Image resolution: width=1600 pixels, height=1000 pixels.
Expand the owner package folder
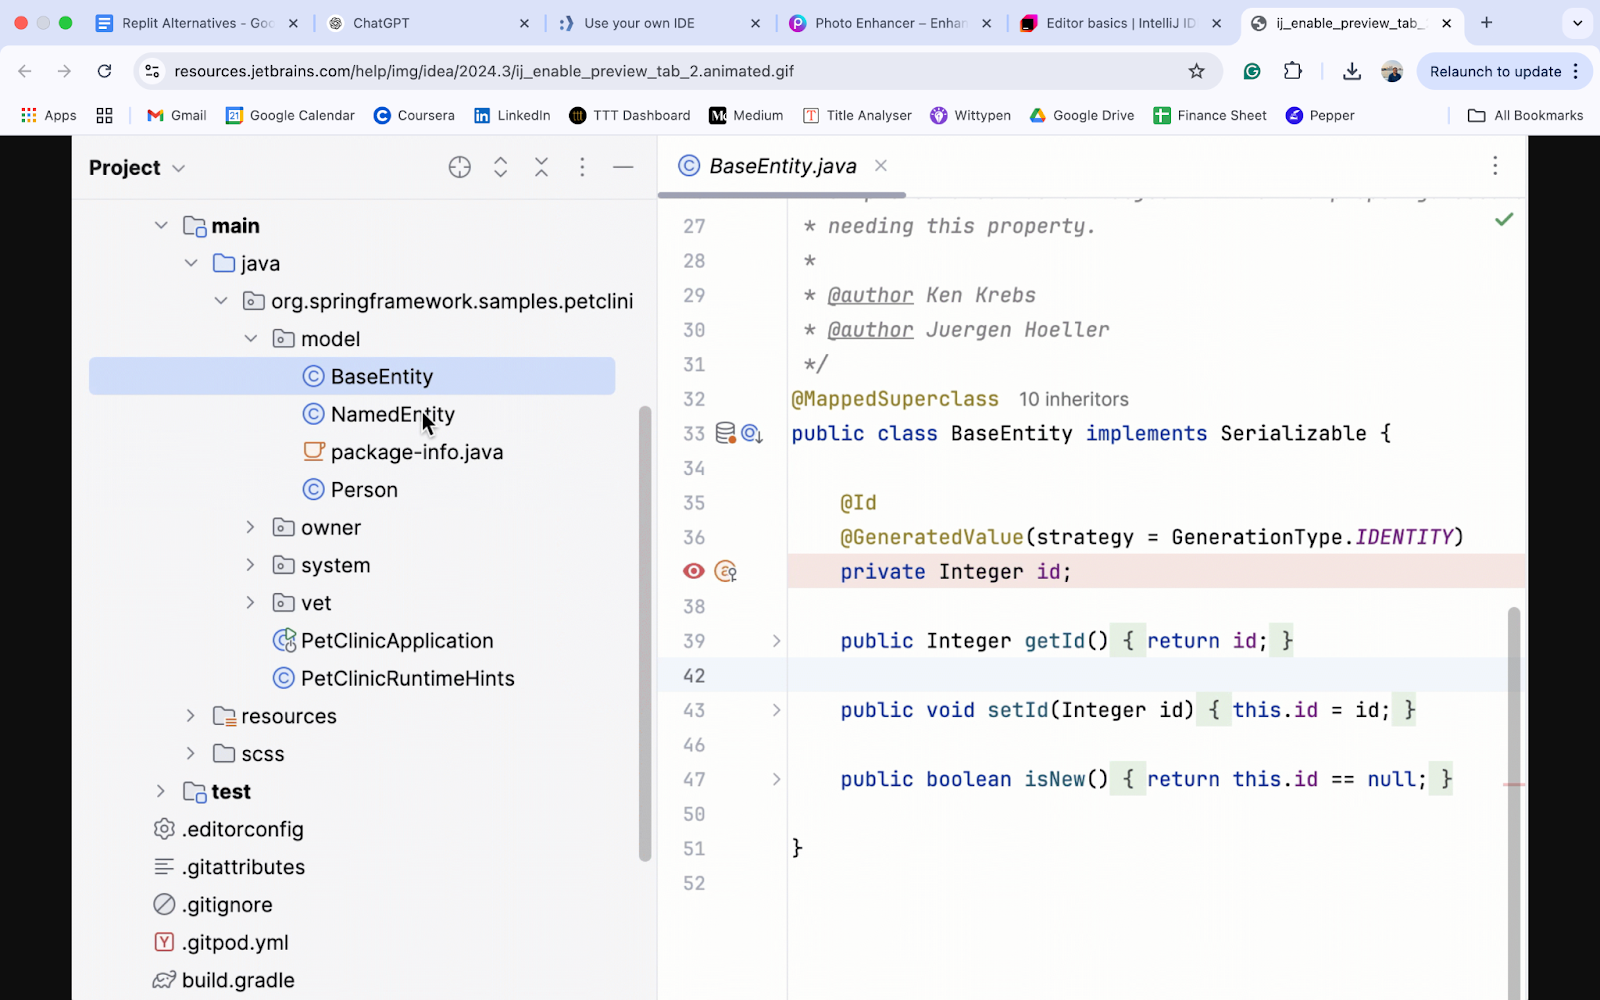[251, 527]
